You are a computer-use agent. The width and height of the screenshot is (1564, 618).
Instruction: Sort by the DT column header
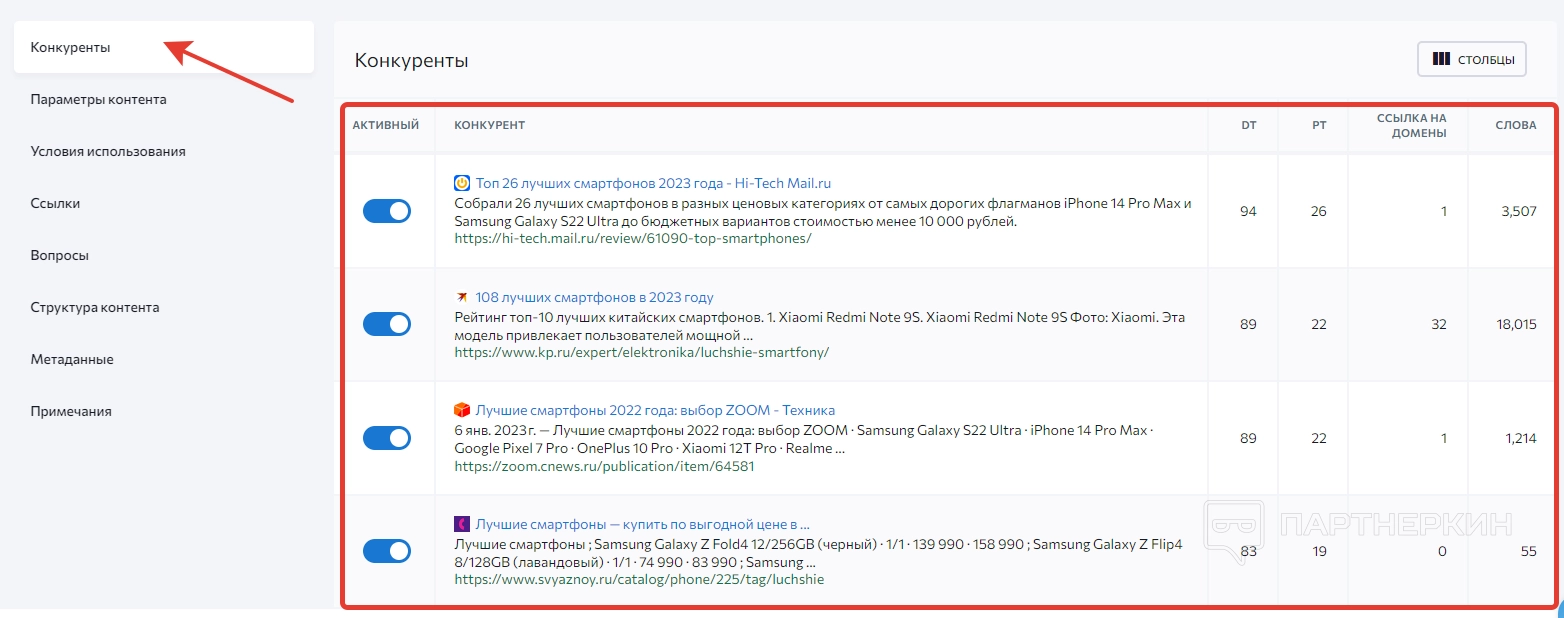pos(1248,125)
